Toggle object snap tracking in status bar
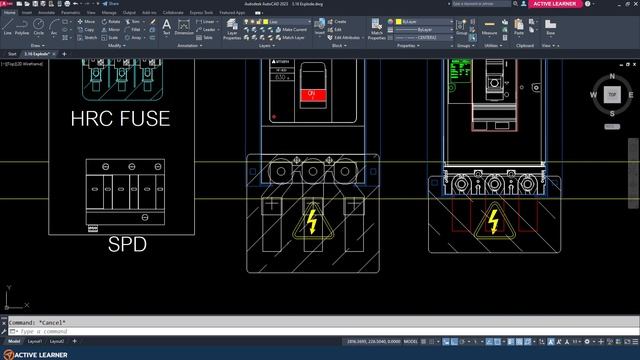Screen dimensions: 640x360 [x=489, y=342]
